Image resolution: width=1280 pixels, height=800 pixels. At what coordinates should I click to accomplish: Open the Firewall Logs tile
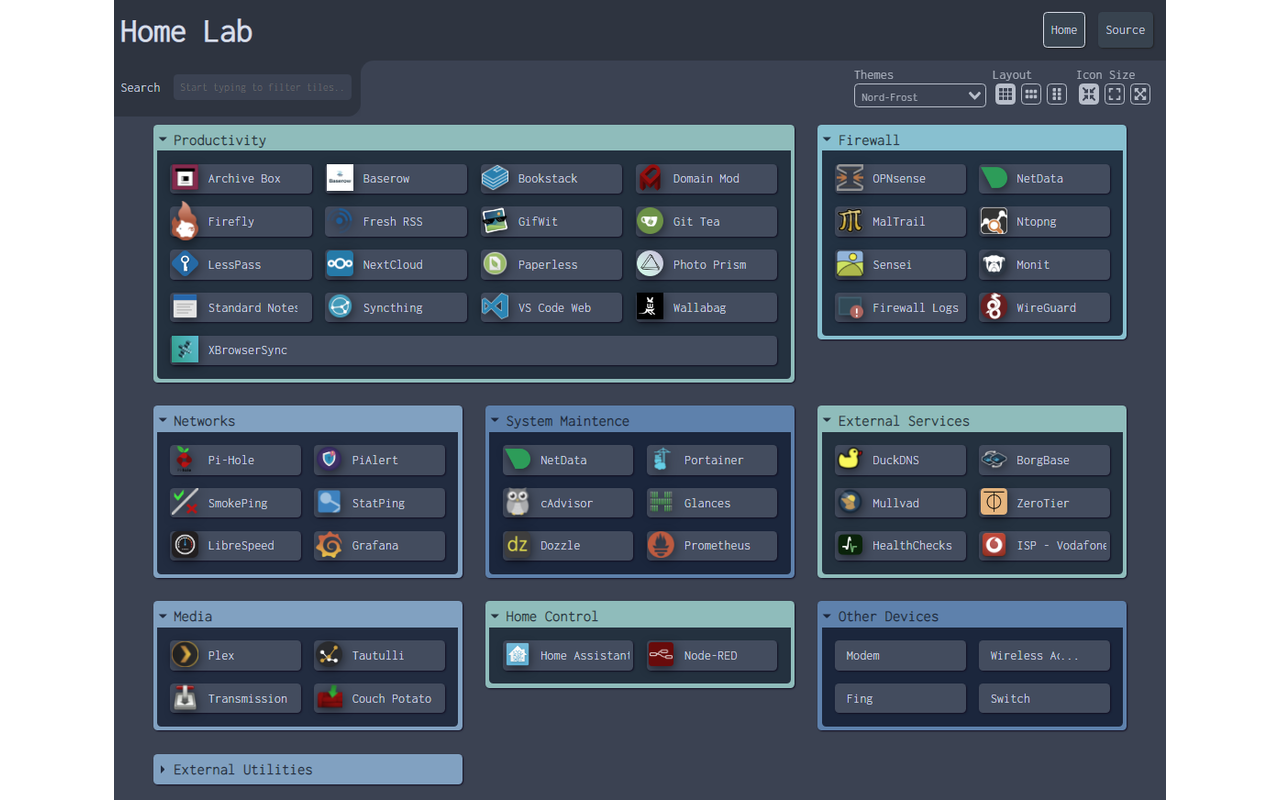(x=900, y=308)
